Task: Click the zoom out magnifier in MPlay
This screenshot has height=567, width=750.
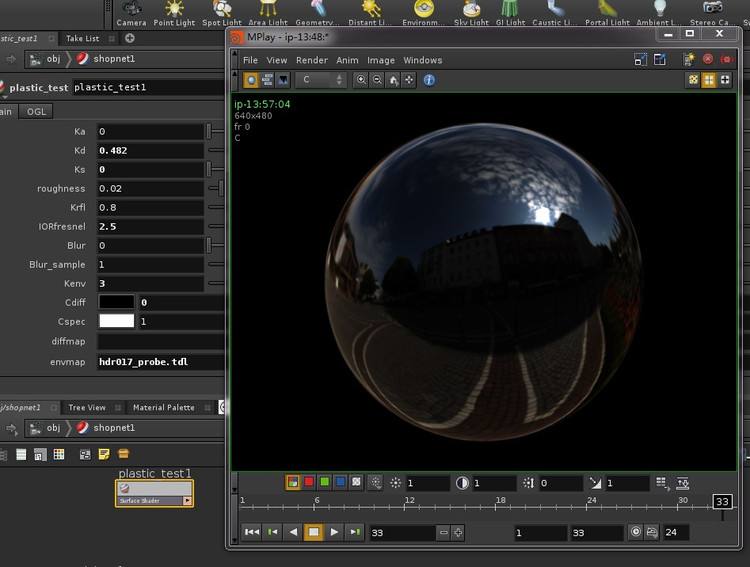Action: pyautogui.click(x=378, y=80)
